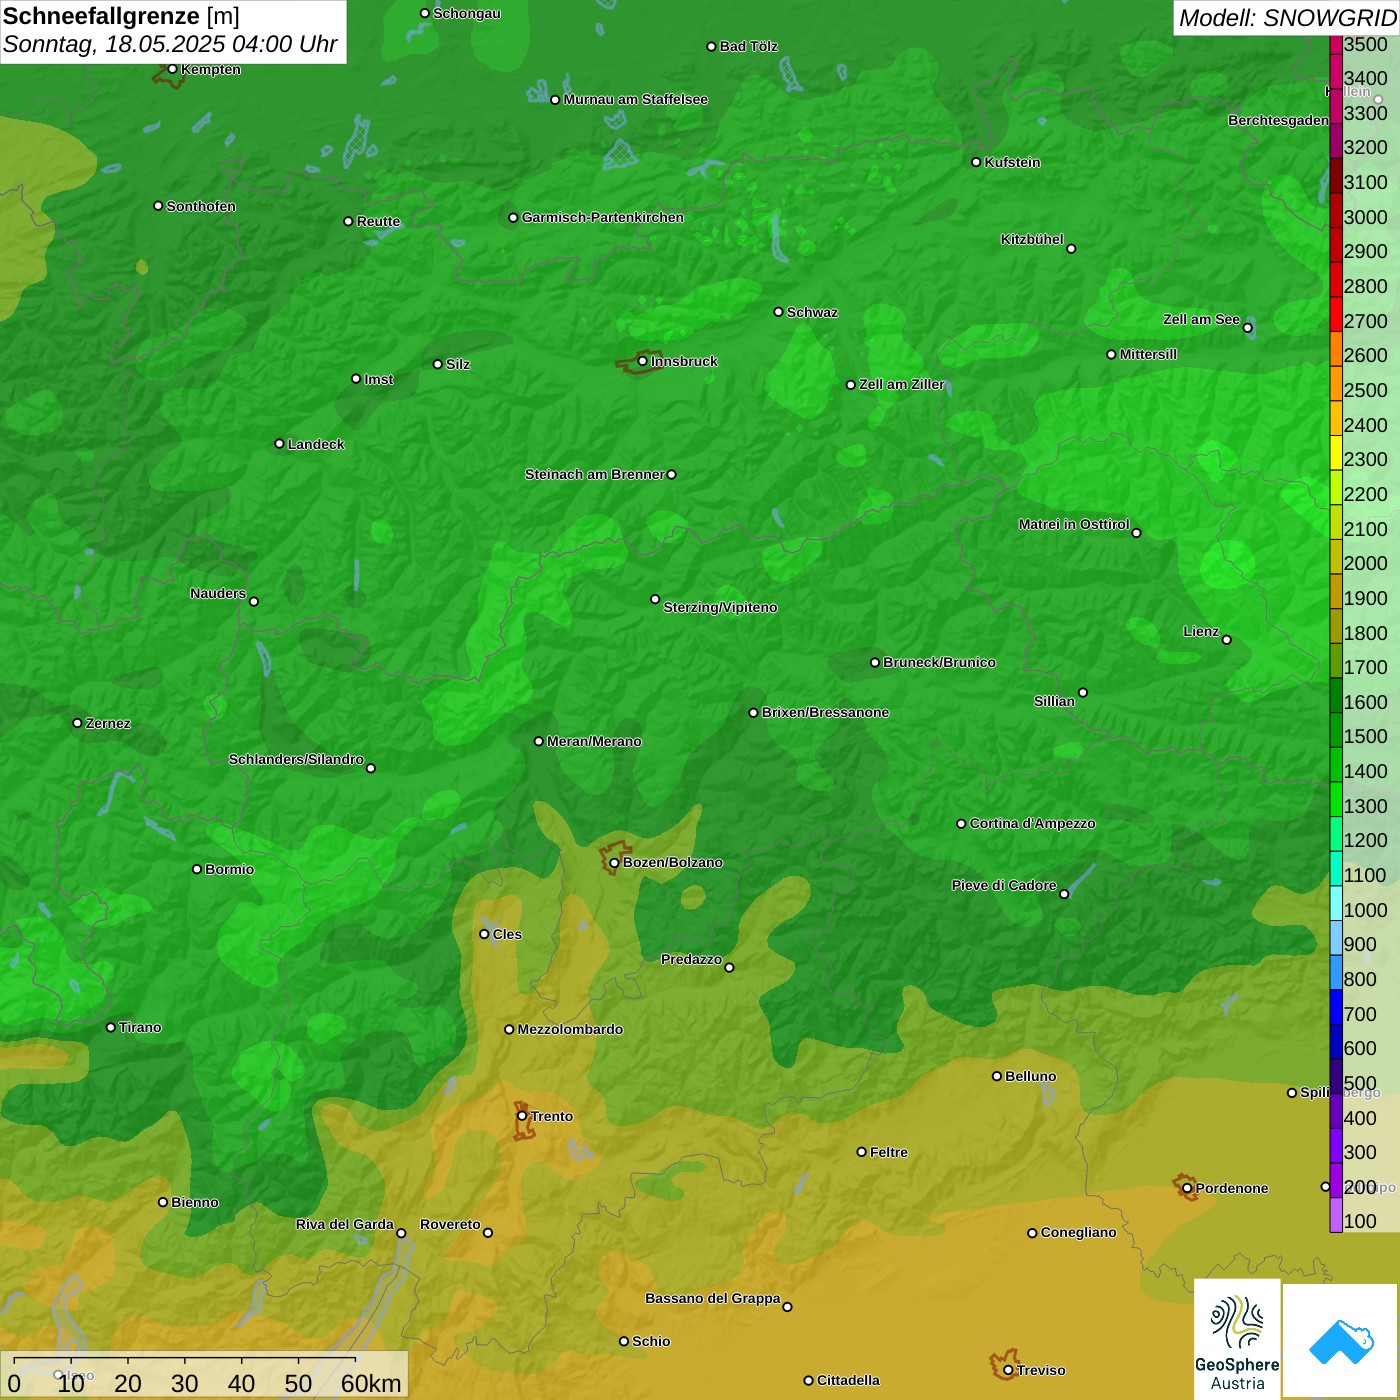Click the Modell: SNOWGRID label
The height and width of the screenshot is (1400, 1400).
[x=1287, y=18]
